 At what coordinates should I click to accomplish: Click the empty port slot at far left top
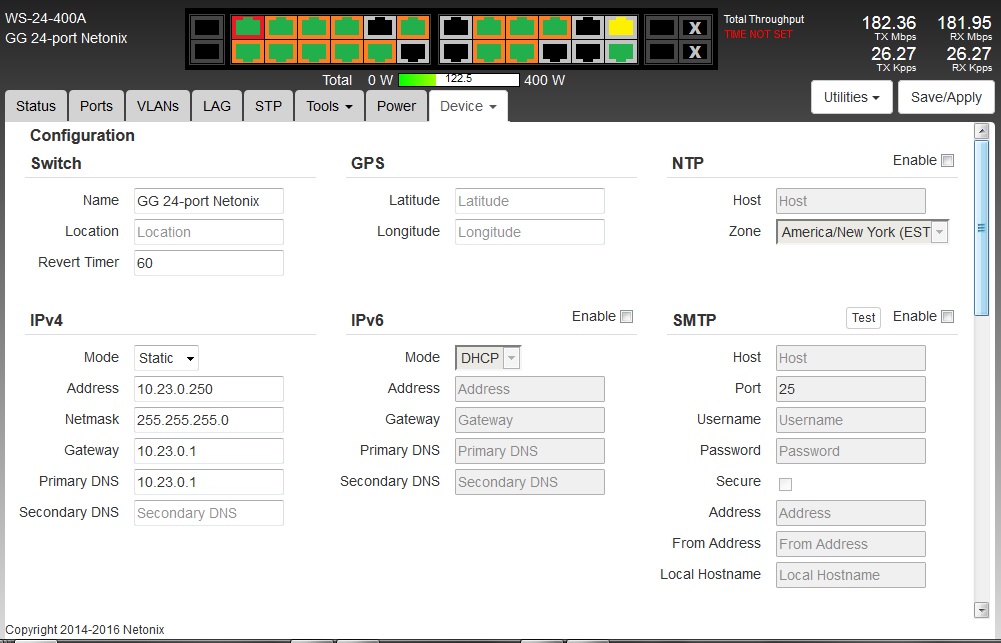click(206, 27)
